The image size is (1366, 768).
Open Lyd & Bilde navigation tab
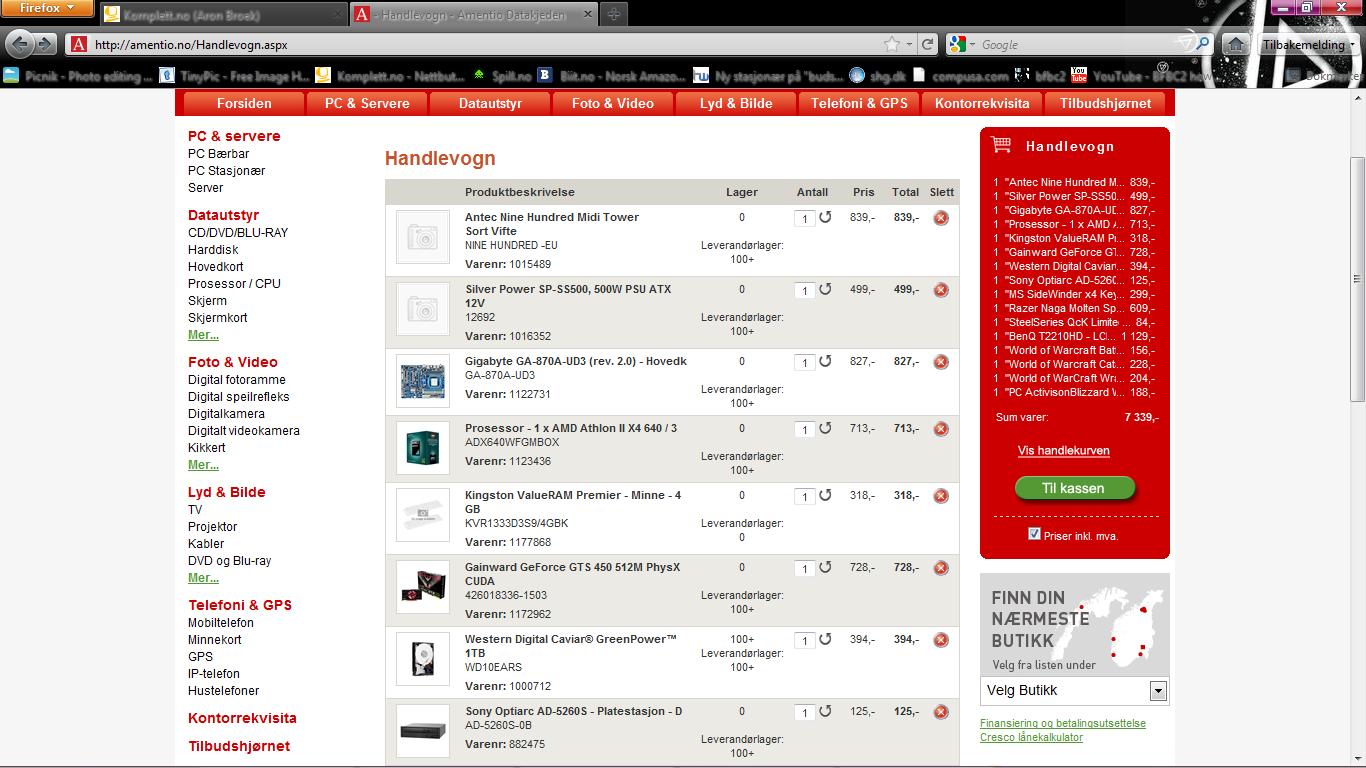(736, 103)
